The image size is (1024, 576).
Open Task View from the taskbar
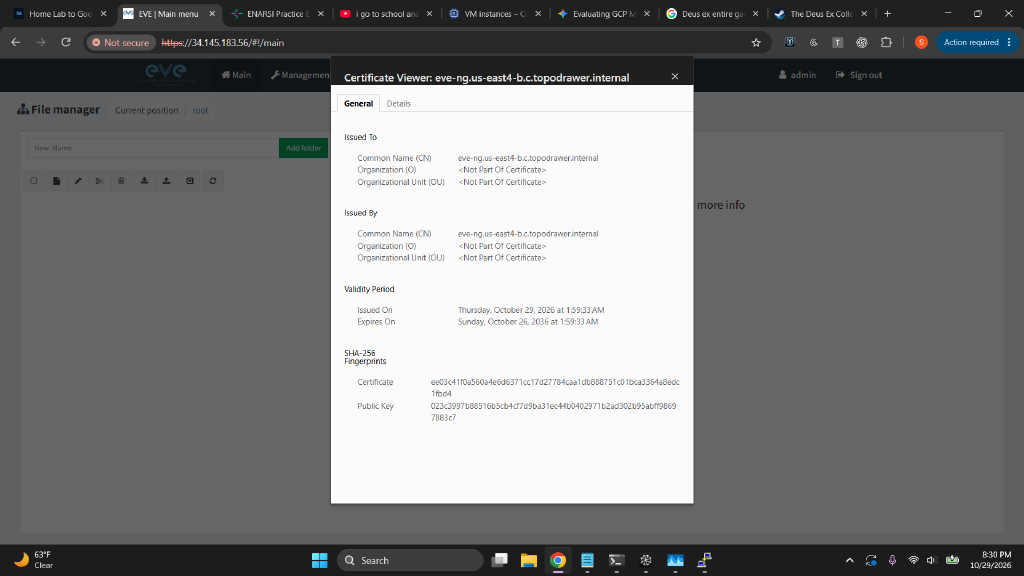[500, 560]
